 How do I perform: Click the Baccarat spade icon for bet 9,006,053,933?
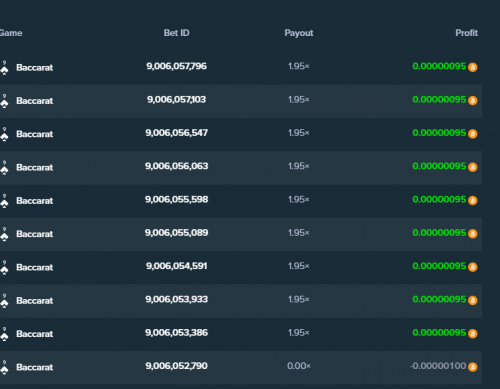pos(4,301)
